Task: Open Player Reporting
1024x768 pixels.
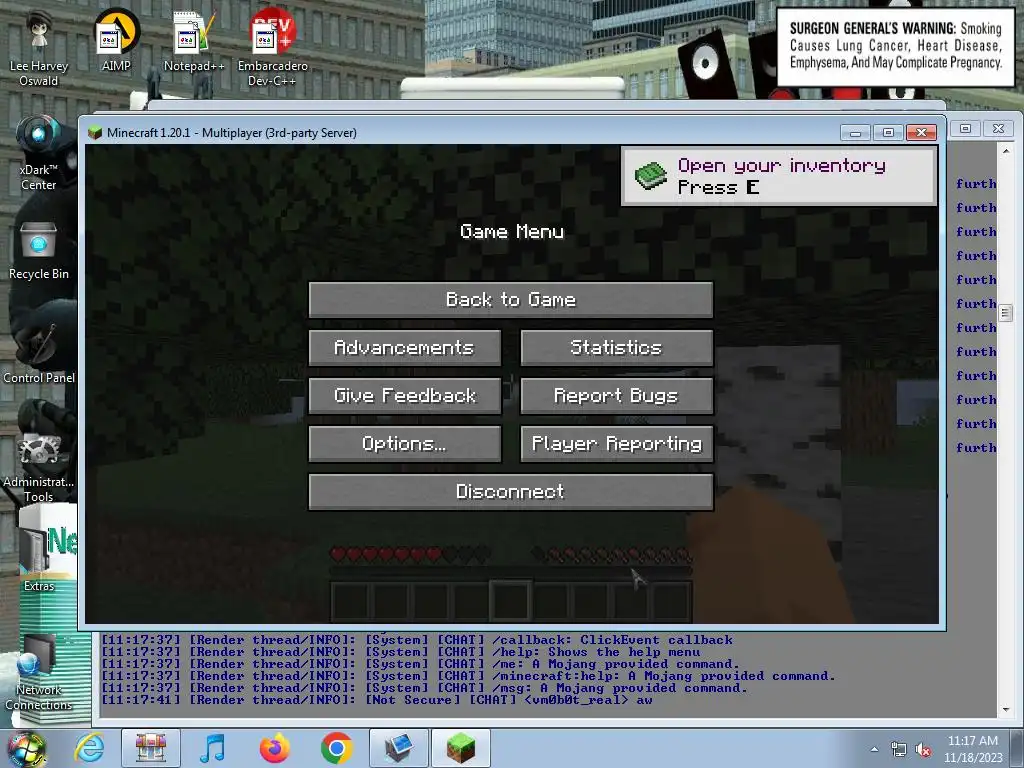Action: [616, 444]
